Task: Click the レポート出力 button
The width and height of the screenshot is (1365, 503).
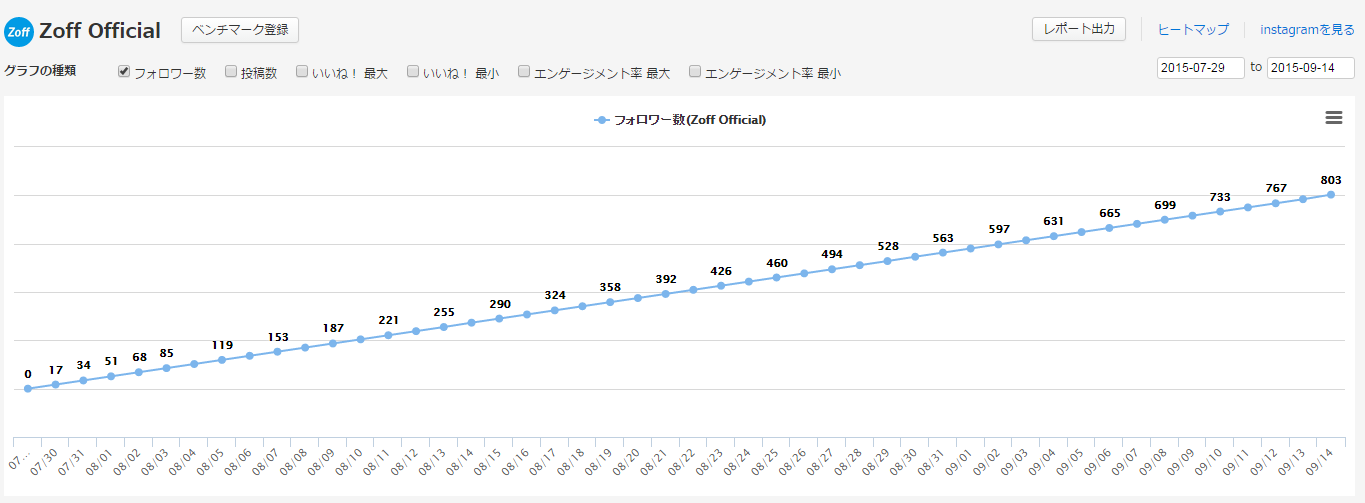Action: tap(1079, 29)
